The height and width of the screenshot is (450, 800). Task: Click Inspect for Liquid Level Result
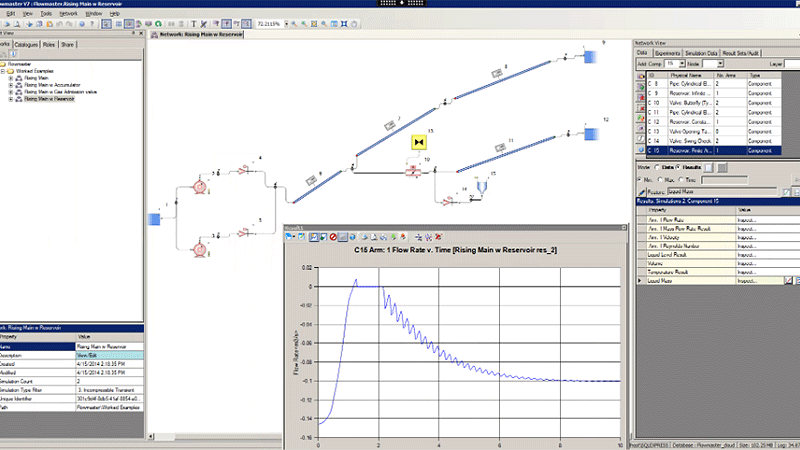[746, 255]
